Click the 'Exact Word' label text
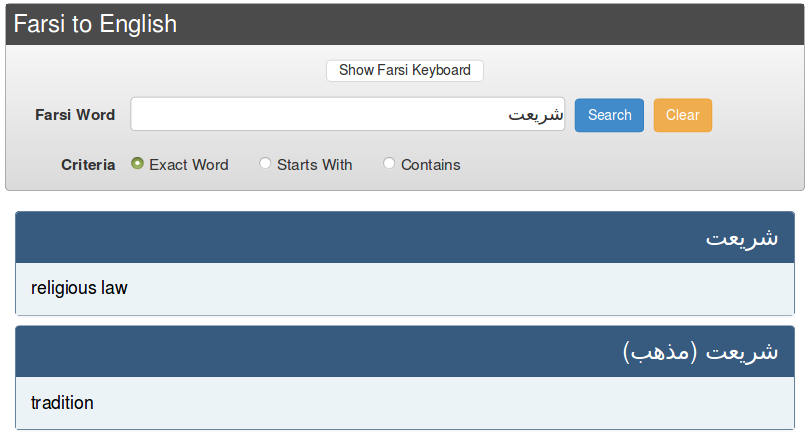This screenshot has height=440, width=806. (x=189, y=165)
